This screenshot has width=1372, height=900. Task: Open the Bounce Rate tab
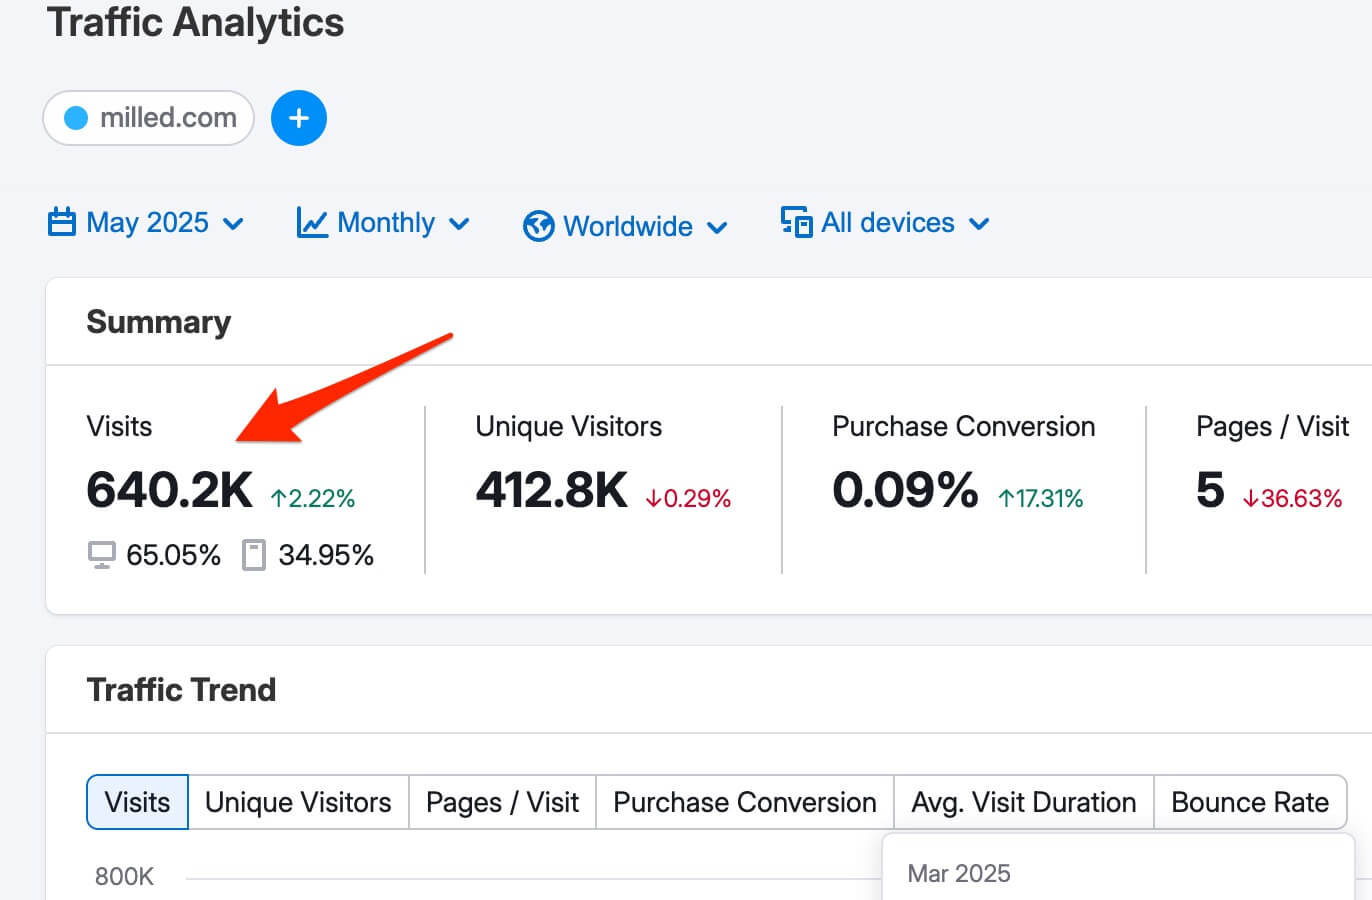point(1250,802)
